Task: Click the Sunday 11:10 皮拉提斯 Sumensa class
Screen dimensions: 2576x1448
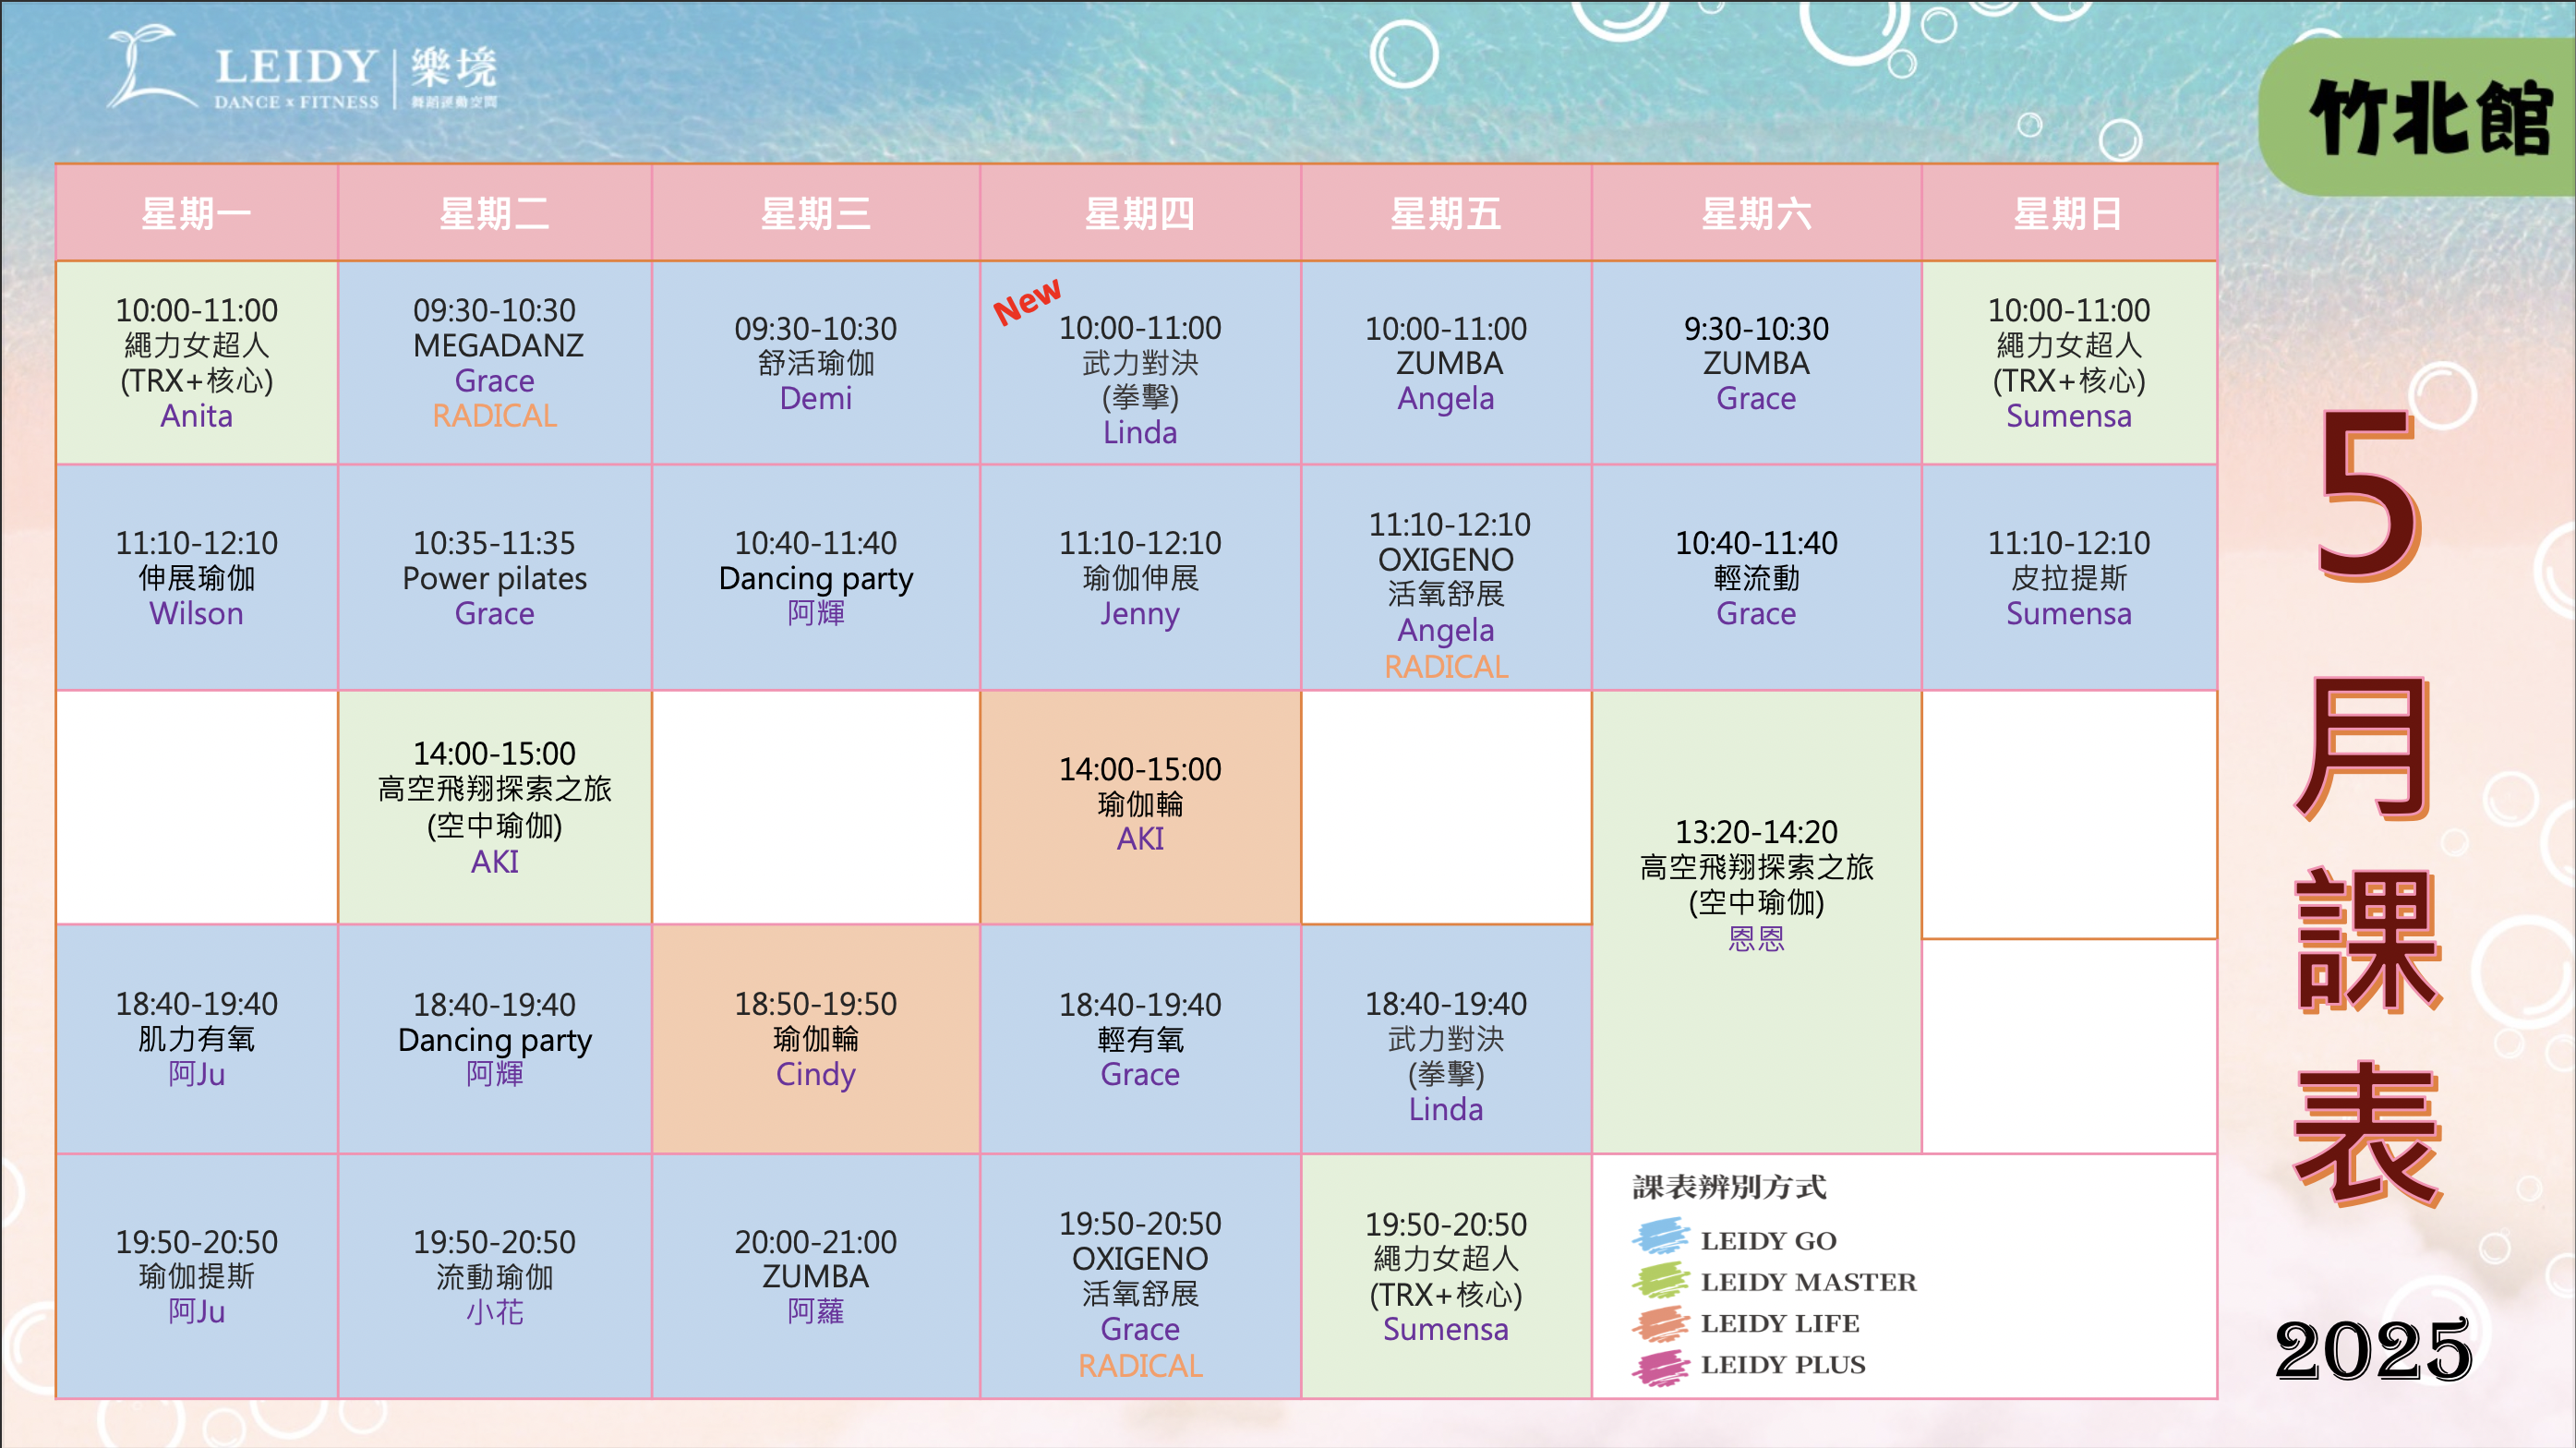Action: point(2069,578)
